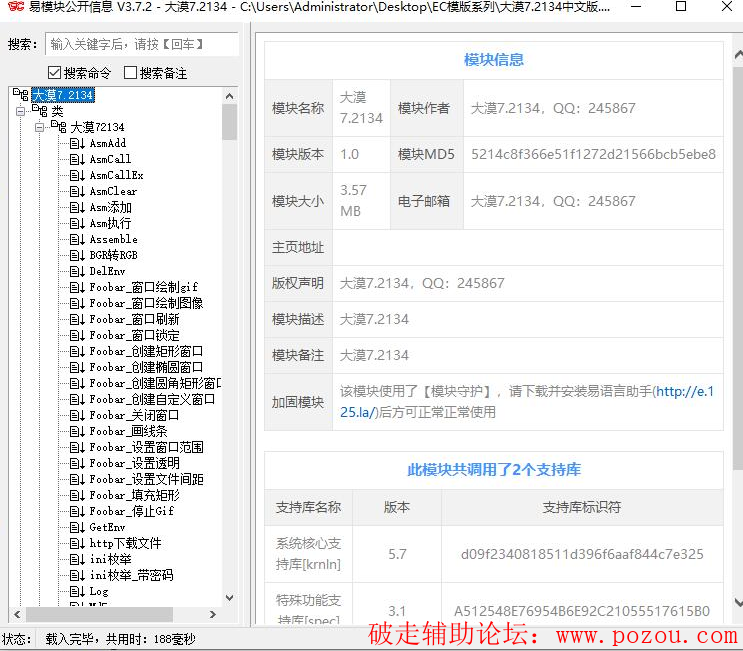Click the Foobar_窗口锁定 icon

pos(77,335)
